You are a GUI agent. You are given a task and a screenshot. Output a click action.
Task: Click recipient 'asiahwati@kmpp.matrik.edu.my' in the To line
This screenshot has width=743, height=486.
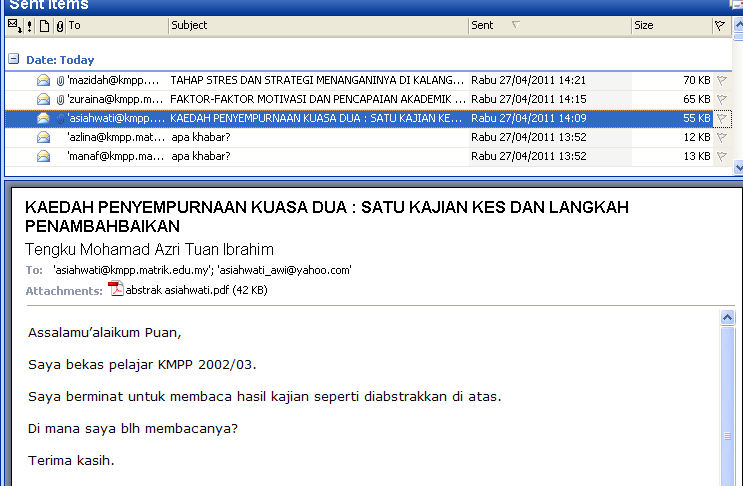[132, 270]
